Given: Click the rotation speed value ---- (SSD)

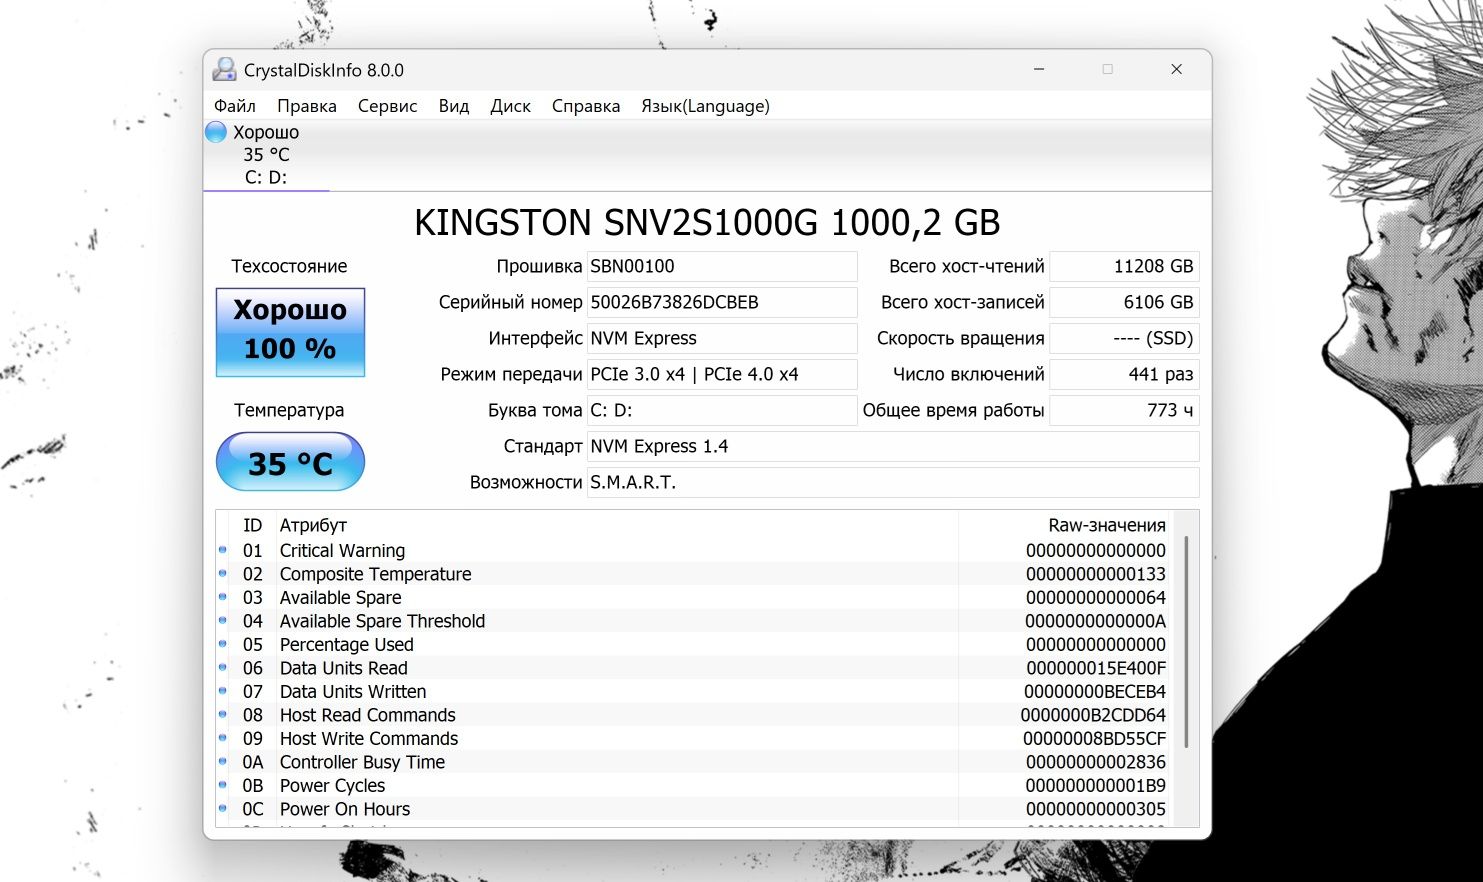Looking at the screenshot, I should pyautogui.click(x=1124, y=338).
